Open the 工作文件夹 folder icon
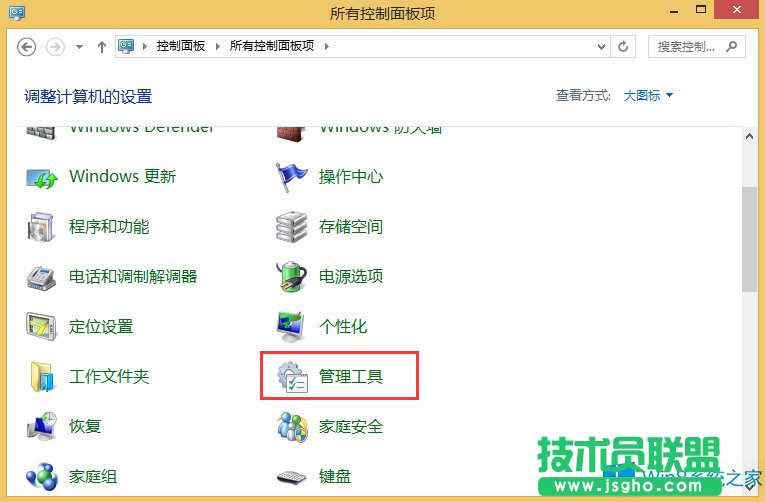Viewport: 765px width, 502px height. (42, 377)
